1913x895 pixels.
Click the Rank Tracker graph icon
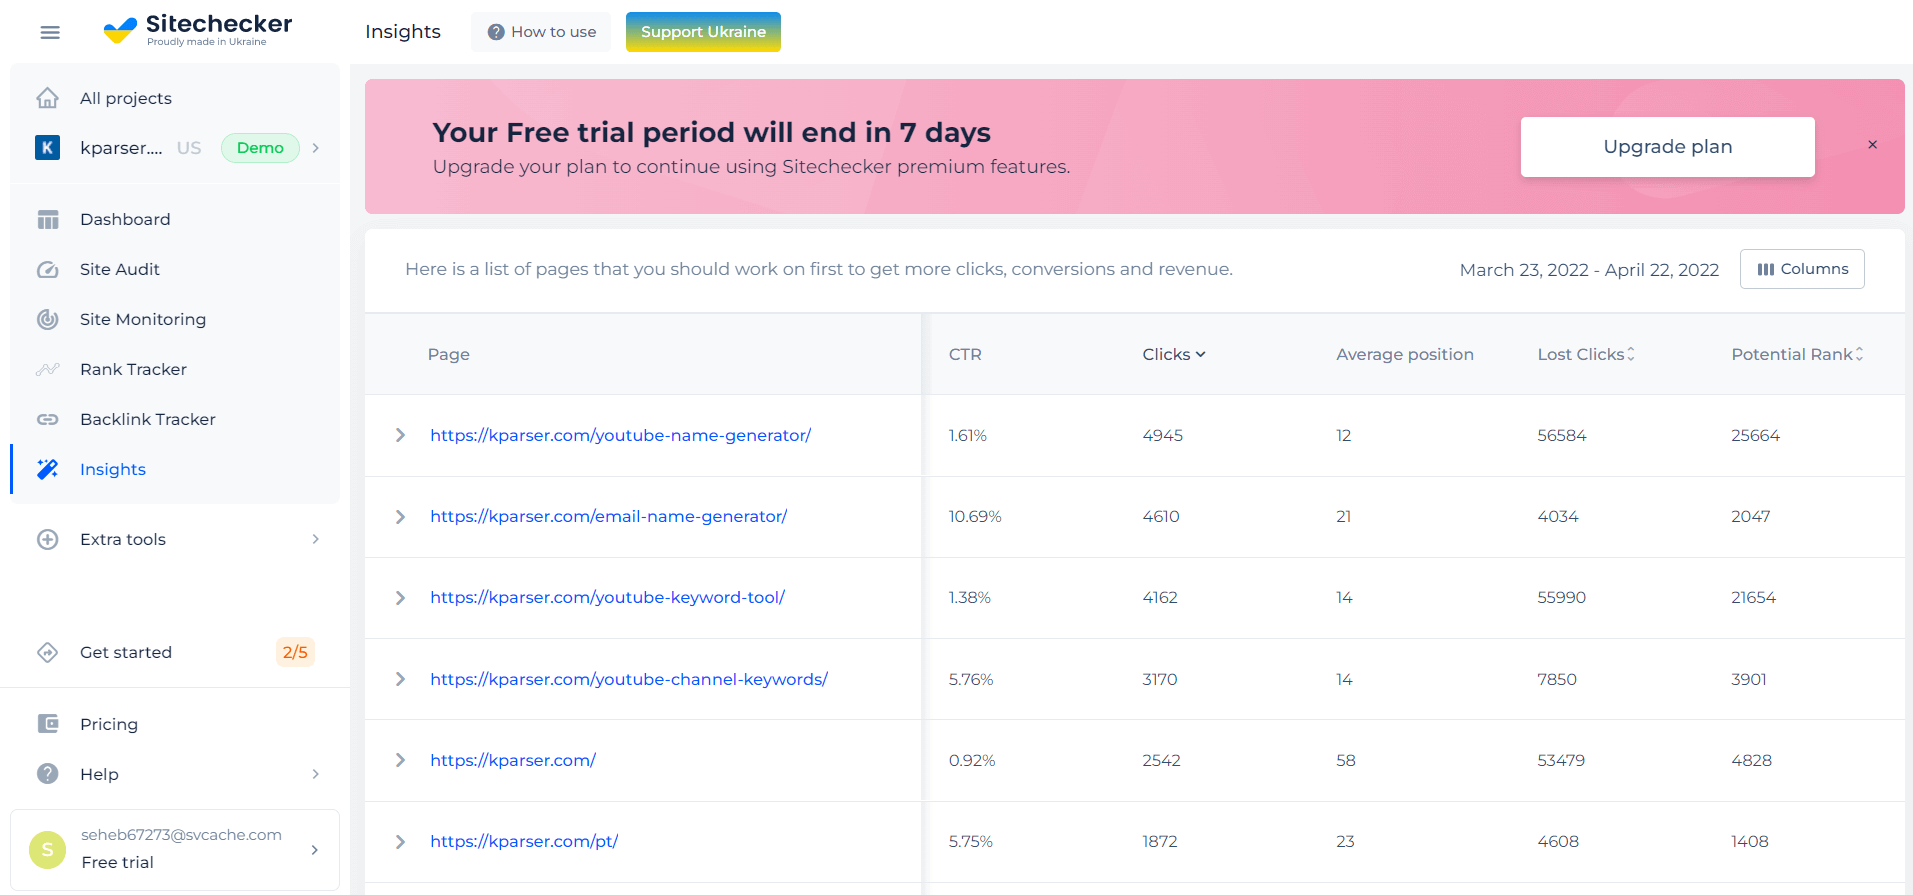point(48,369)
